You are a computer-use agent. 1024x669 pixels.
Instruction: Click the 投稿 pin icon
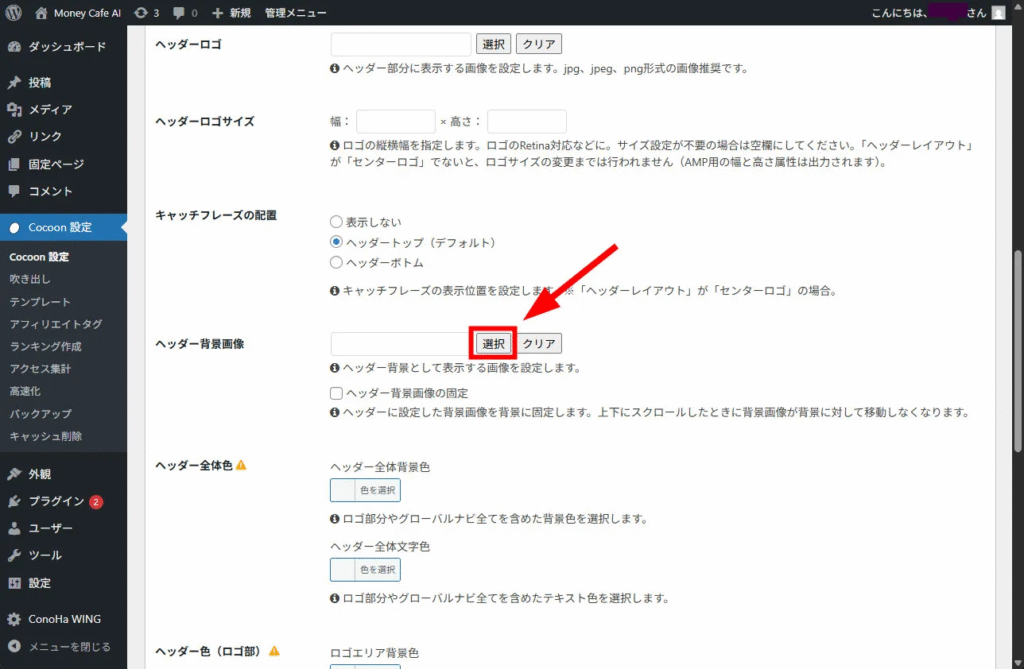[14, 82]
